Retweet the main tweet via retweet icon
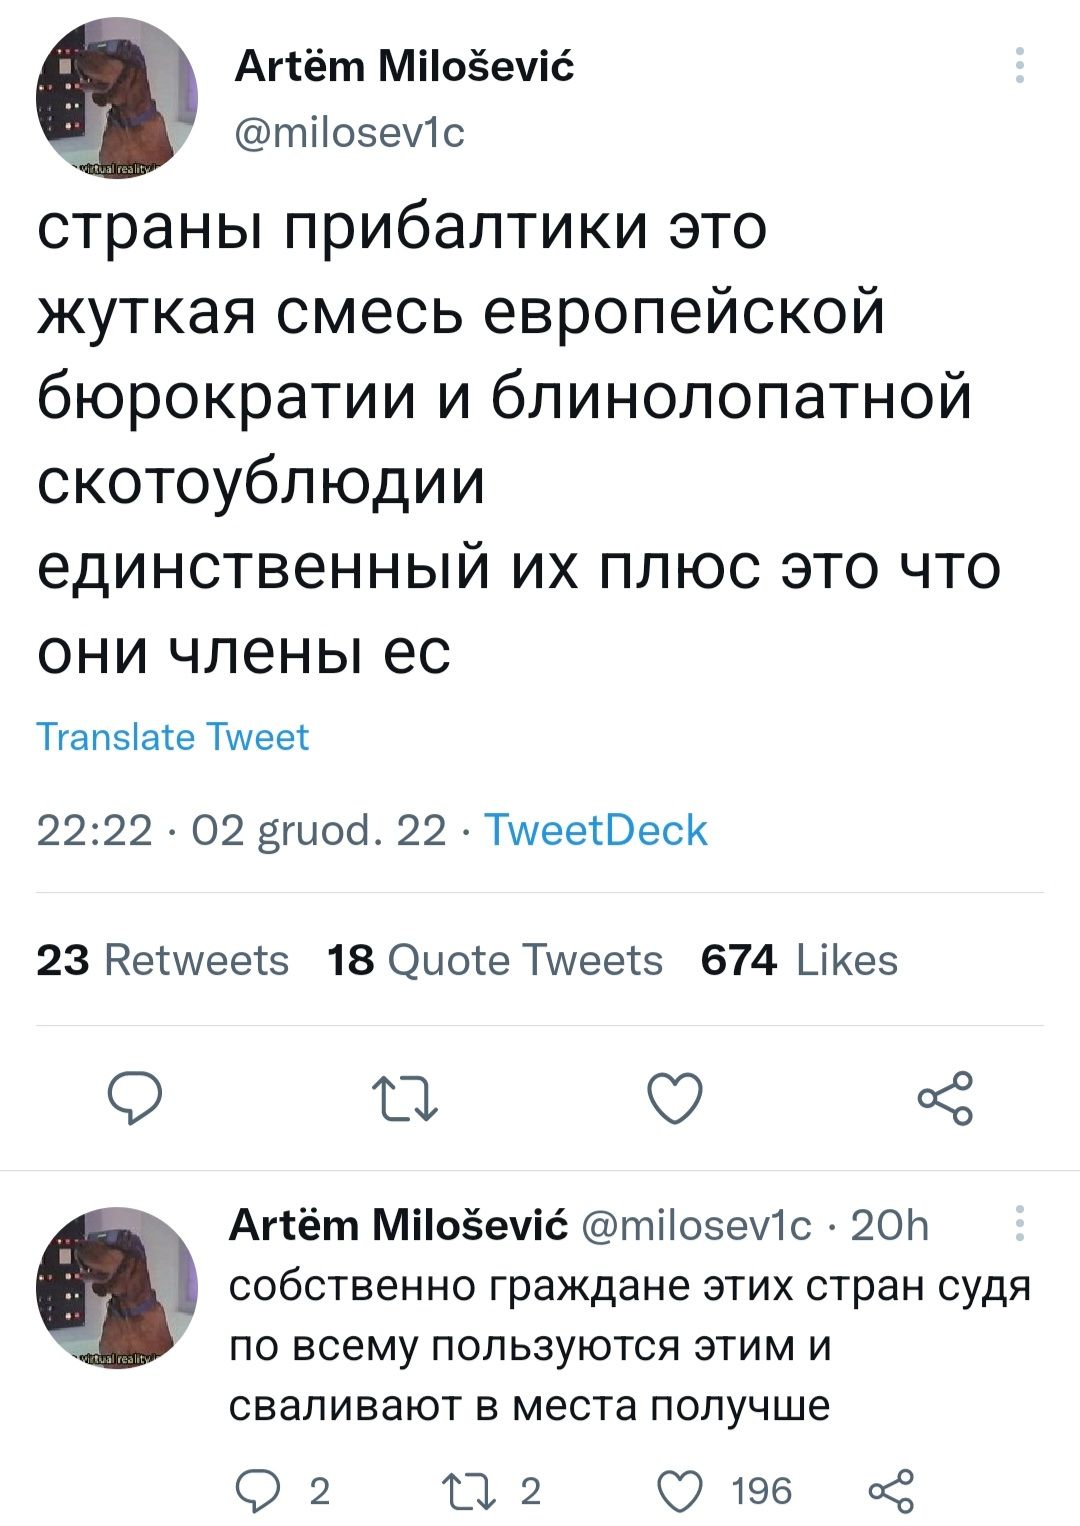Screen dimensions: 1080x1526 click(x=405, y=1098)
